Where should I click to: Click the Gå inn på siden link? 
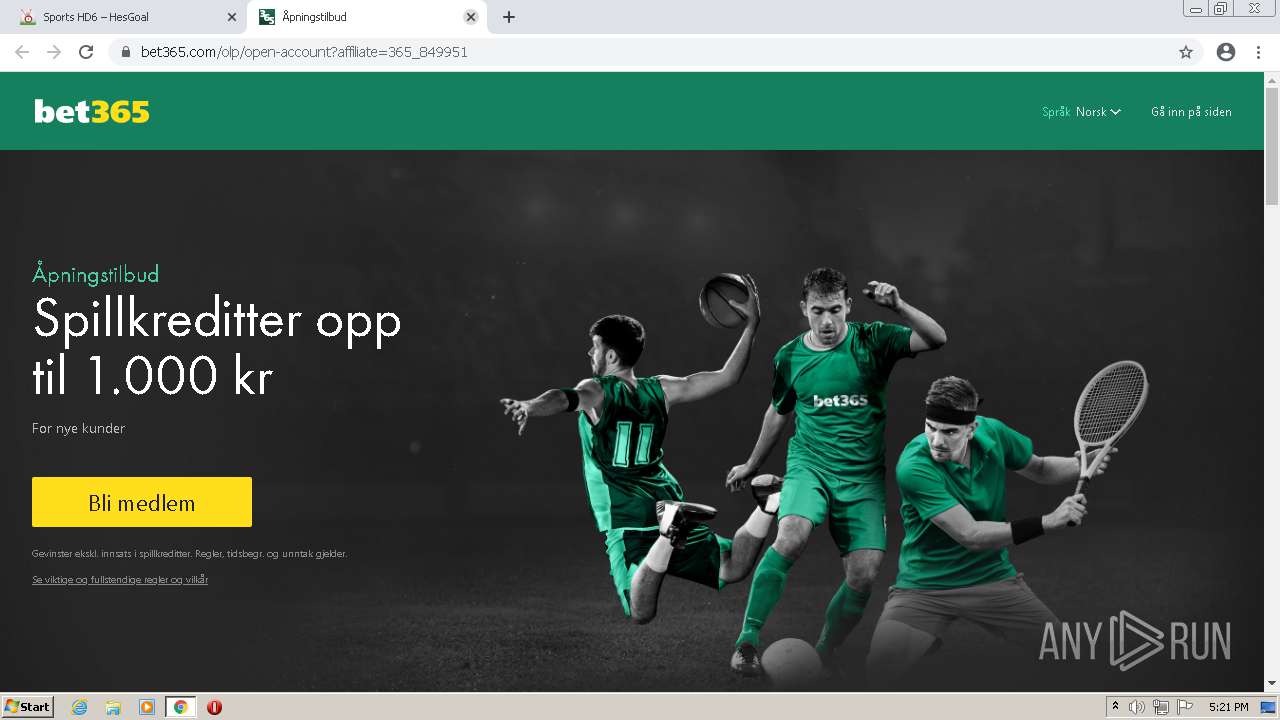pyautogui.click(x=1191, y=112)
